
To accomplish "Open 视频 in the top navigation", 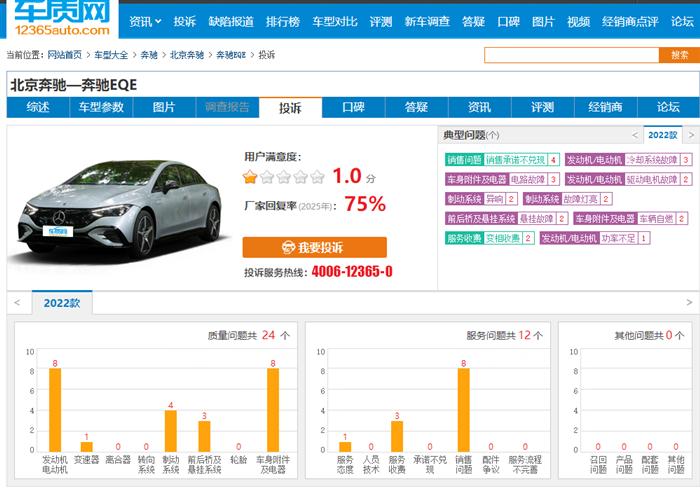I will coord(578,21).
